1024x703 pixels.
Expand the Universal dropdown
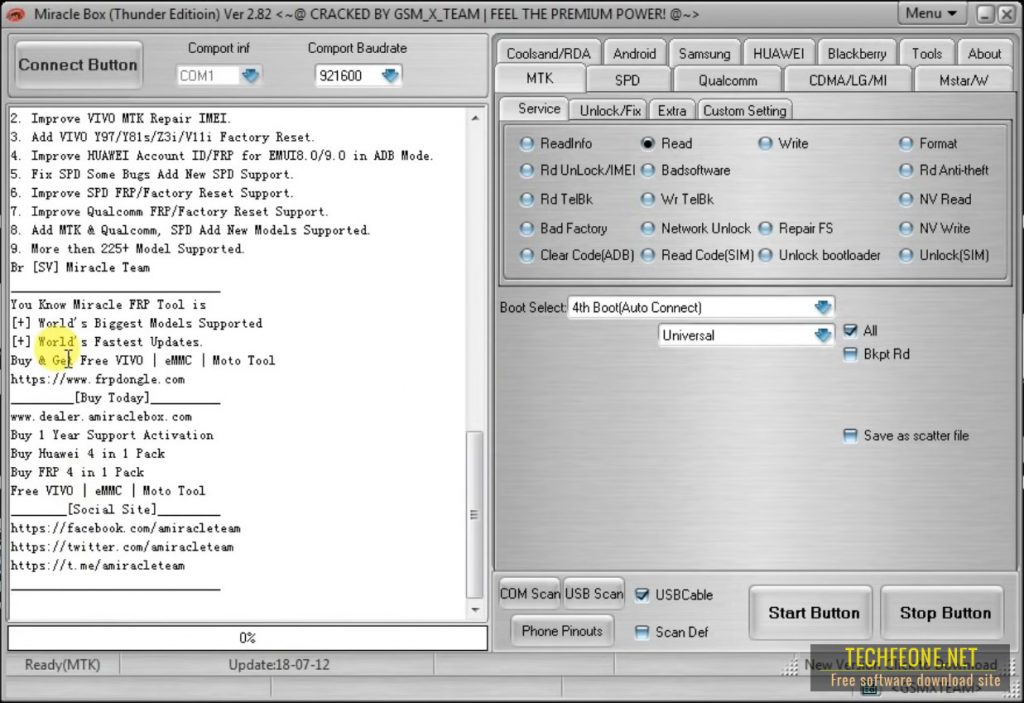(x=823, y=335)
